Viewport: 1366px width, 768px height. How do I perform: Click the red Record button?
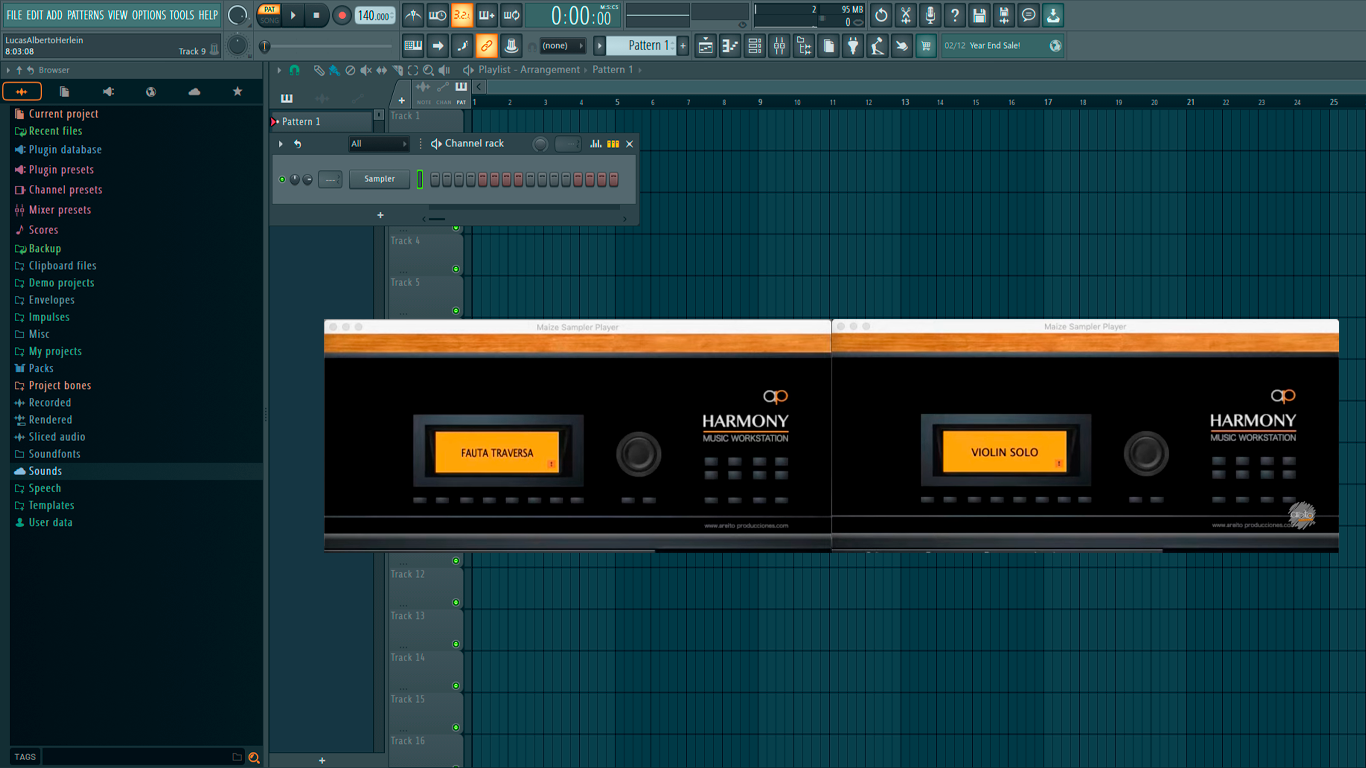click(342, 15)
